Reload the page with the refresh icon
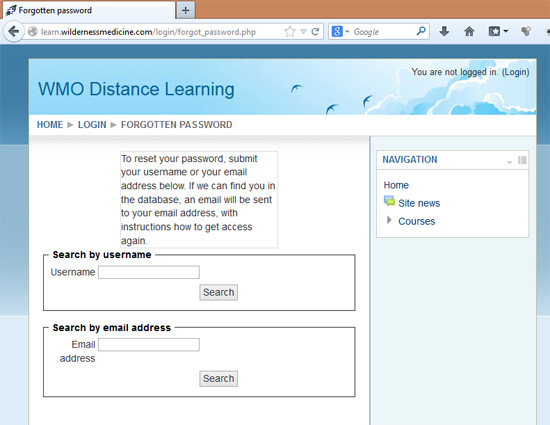The height and width of the screenshot is (425, 550). pos(315,32)
